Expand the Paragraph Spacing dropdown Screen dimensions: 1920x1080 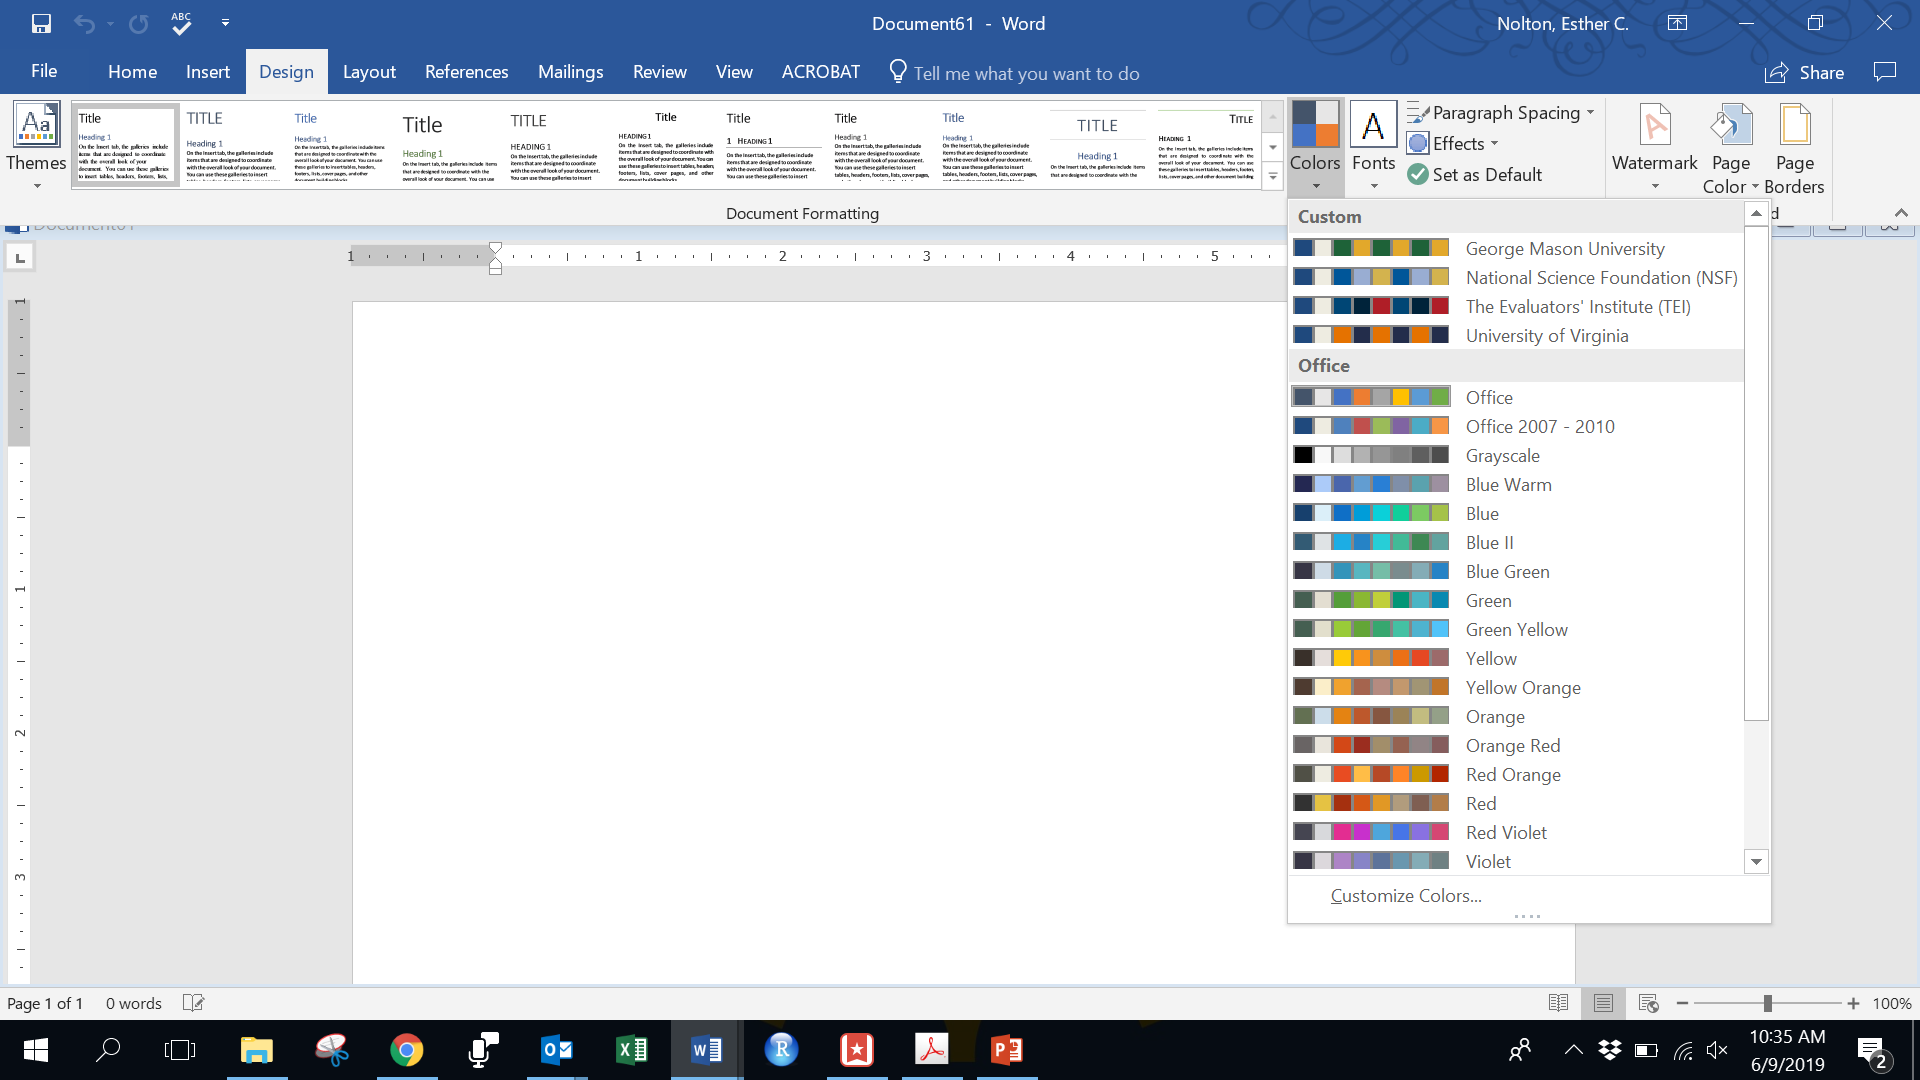tap(1590, 113)
